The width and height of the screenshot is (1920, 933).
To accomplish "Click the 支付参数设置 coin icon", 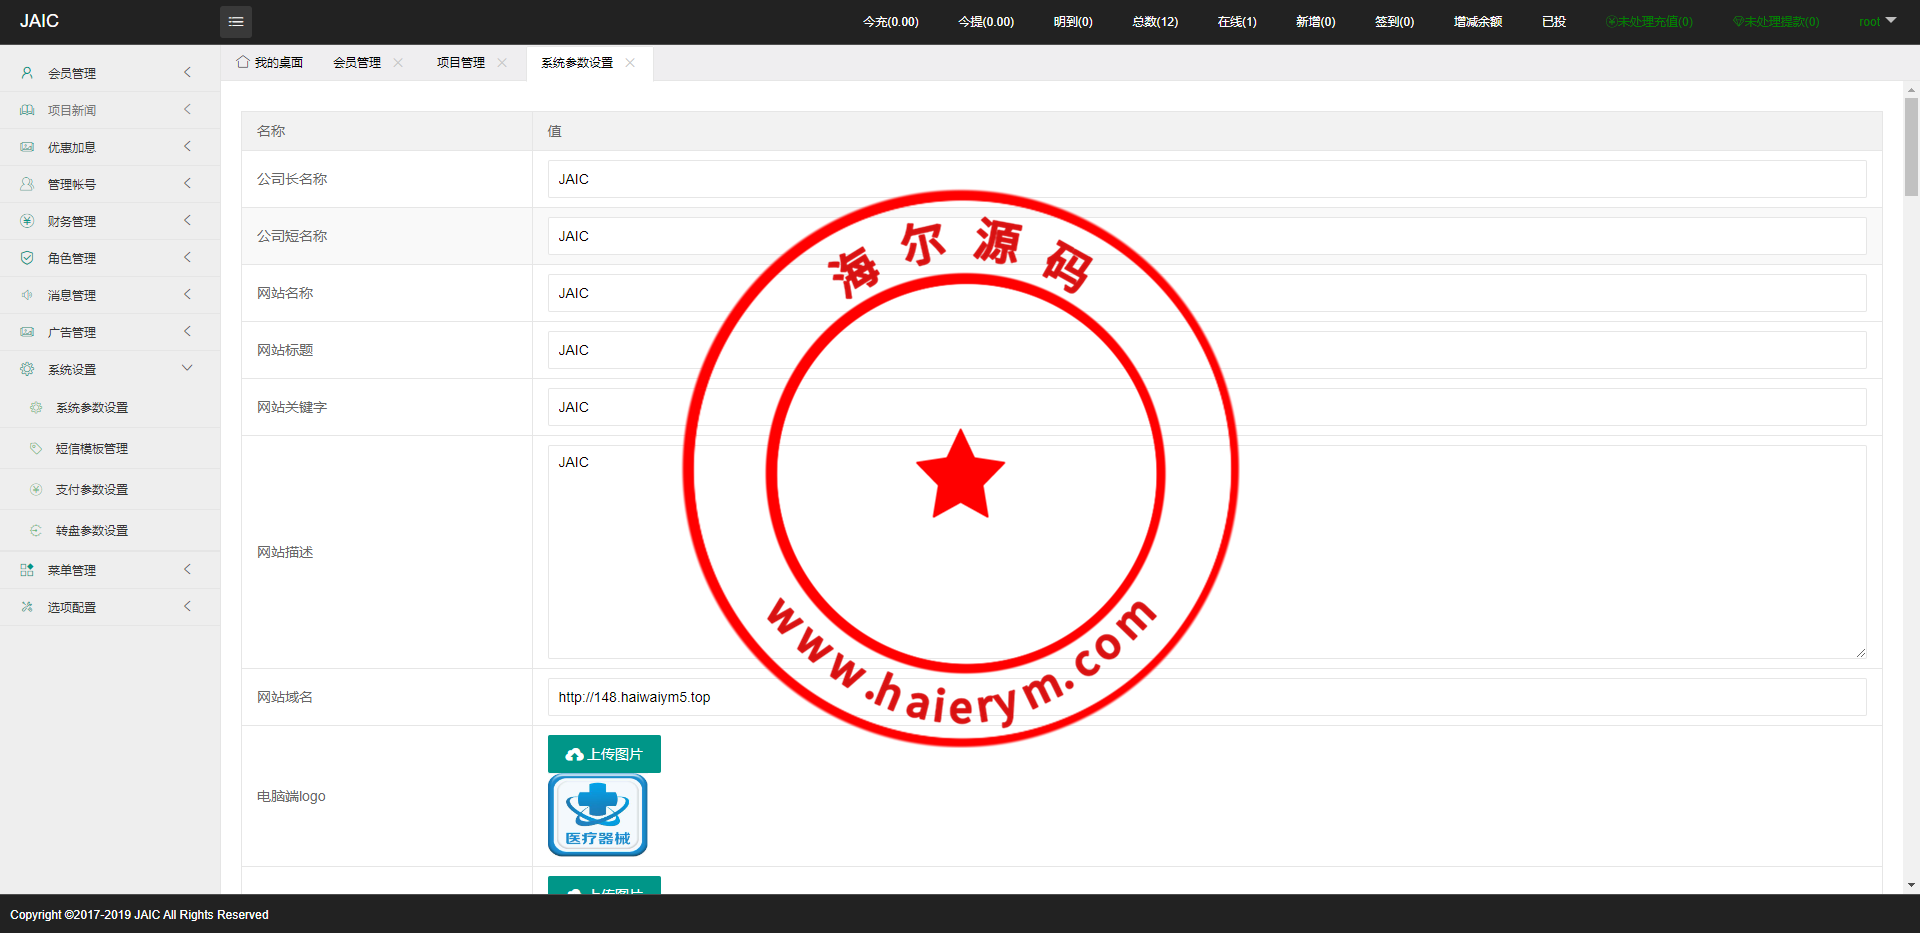I will coord(36,490).
